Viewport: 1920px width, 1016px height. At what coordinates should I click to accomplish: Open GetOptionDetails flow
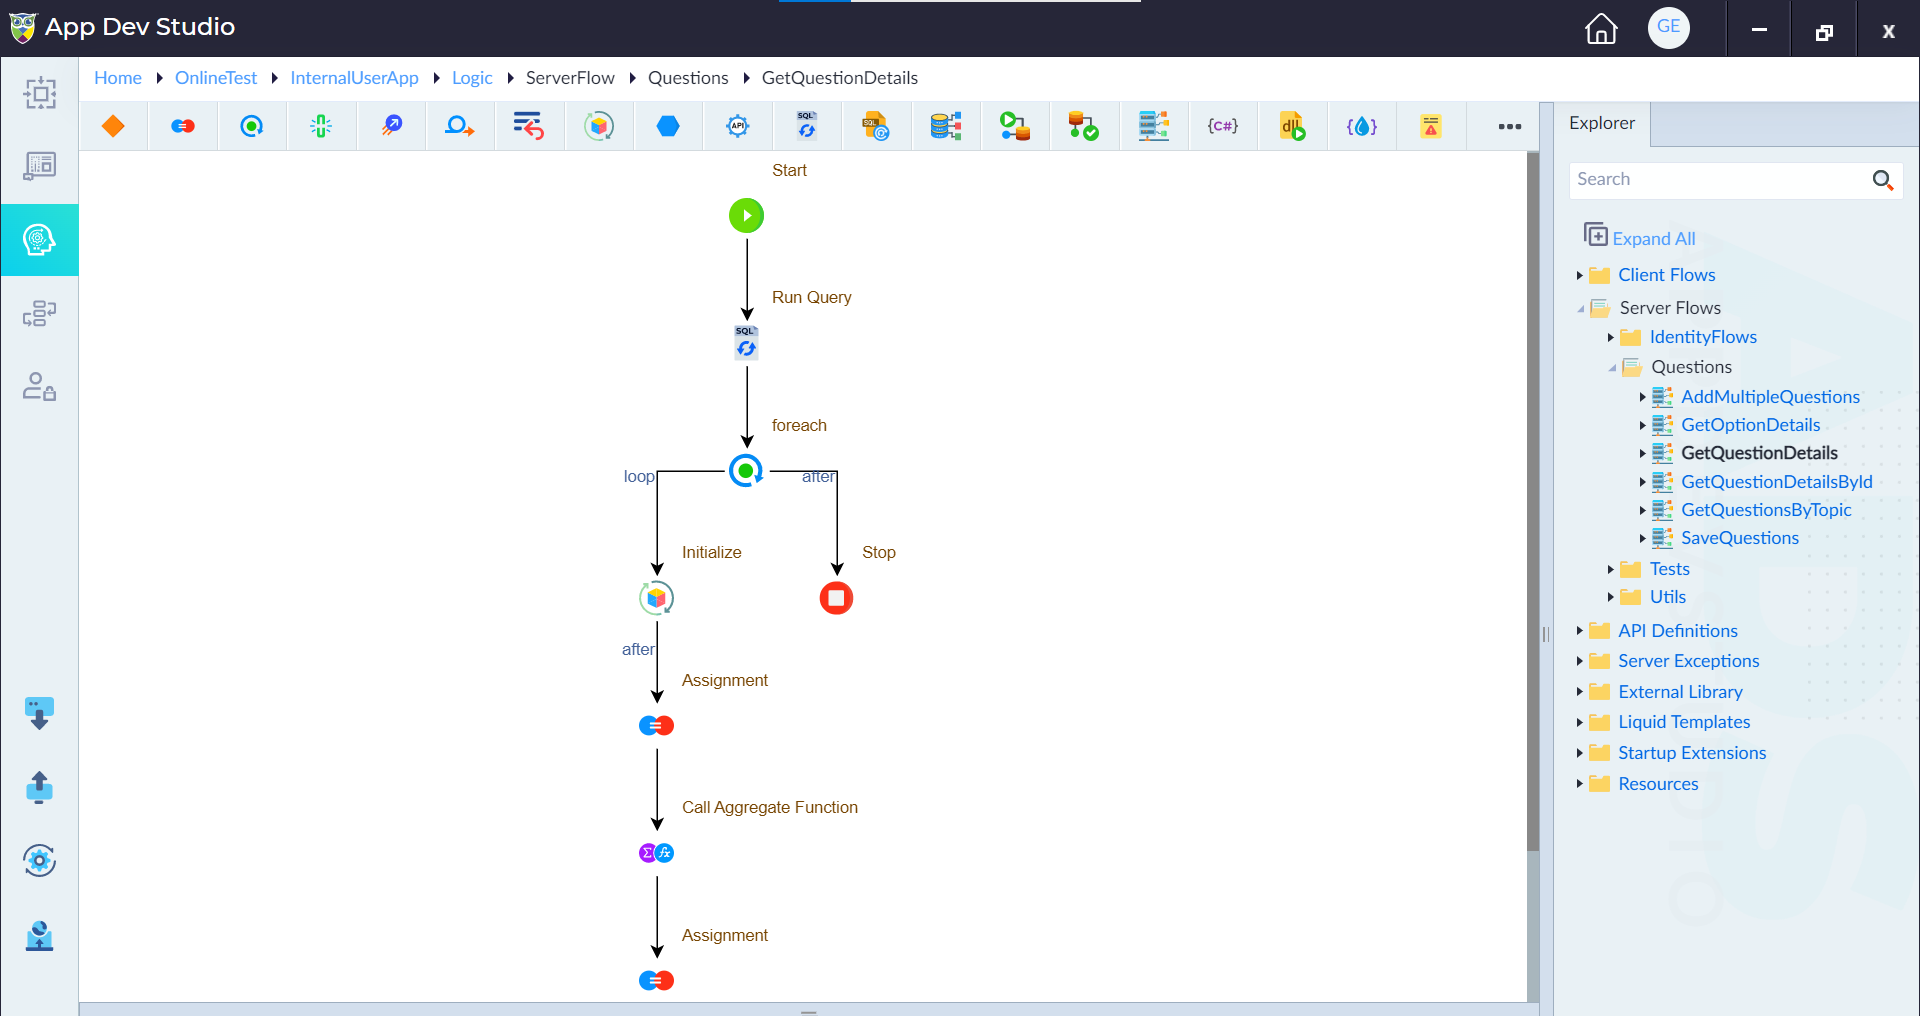click(1750, 425)
